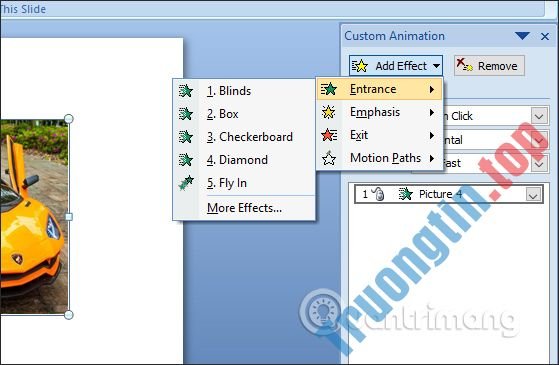Expand the Start 'On Click' dropdown arrow
This screenshot has width=559, height=365.
[x=539, y=116]
